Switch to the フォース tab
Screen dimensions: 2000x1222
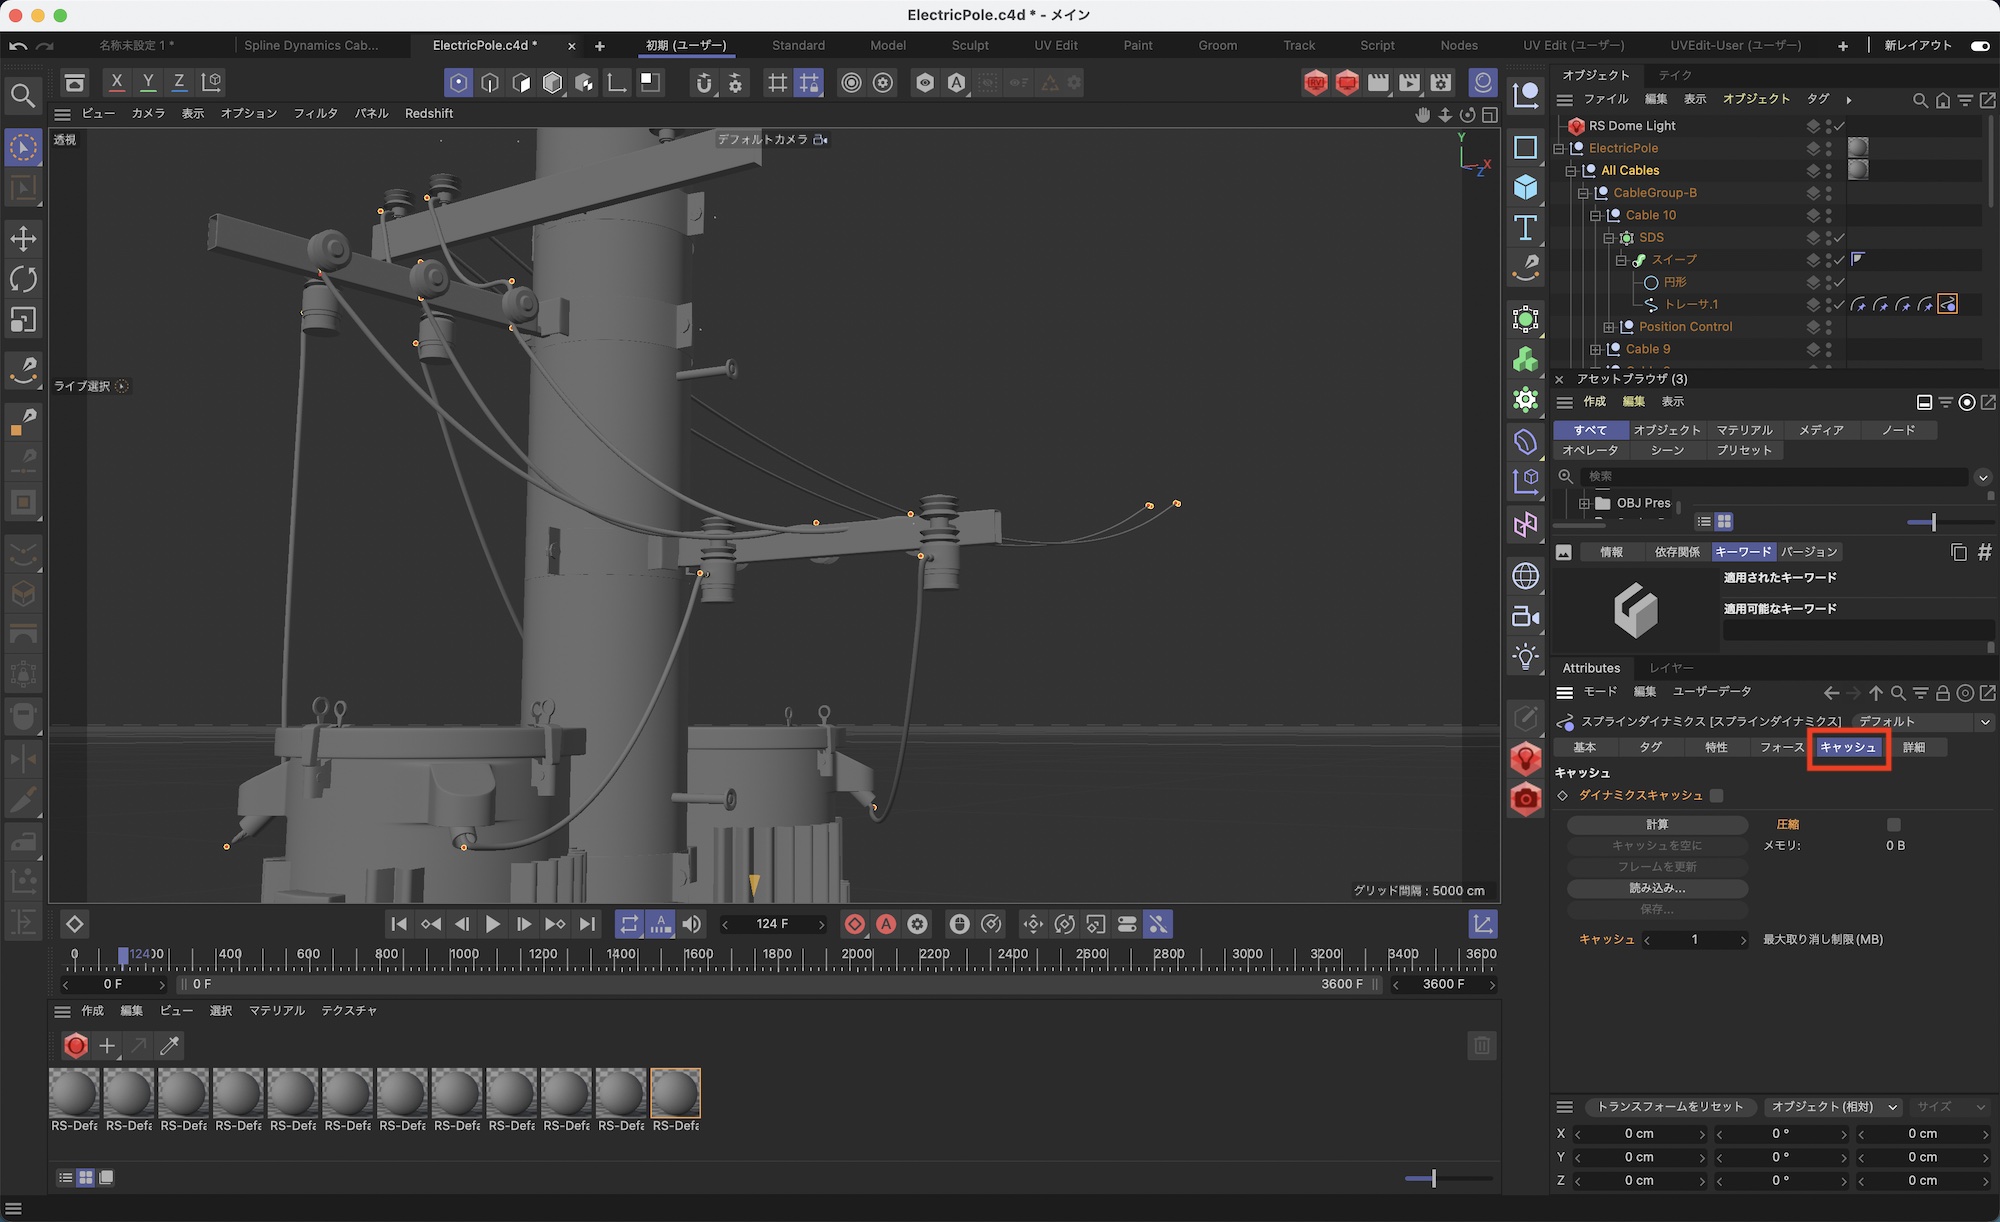click(x=1781, y=747)
